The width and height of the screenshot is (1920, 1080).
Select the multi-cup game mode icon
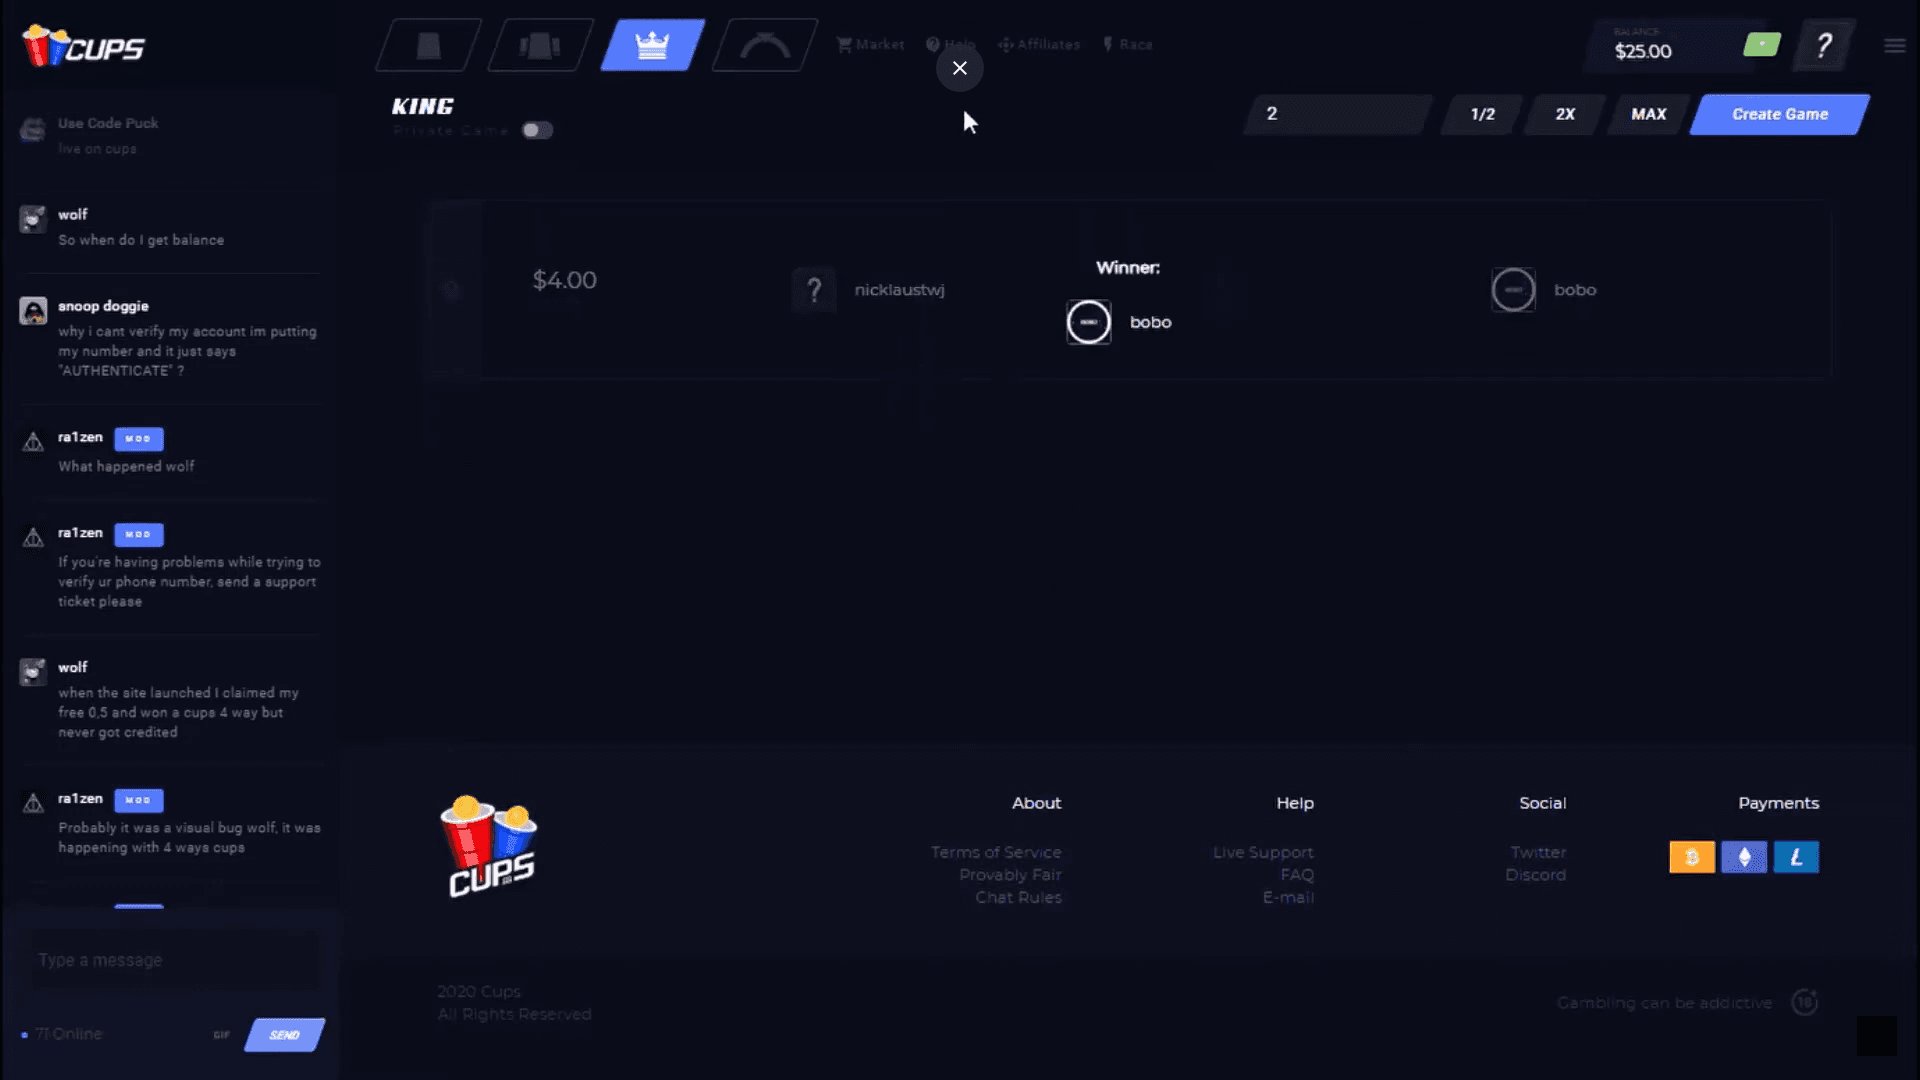pos(540,46)
